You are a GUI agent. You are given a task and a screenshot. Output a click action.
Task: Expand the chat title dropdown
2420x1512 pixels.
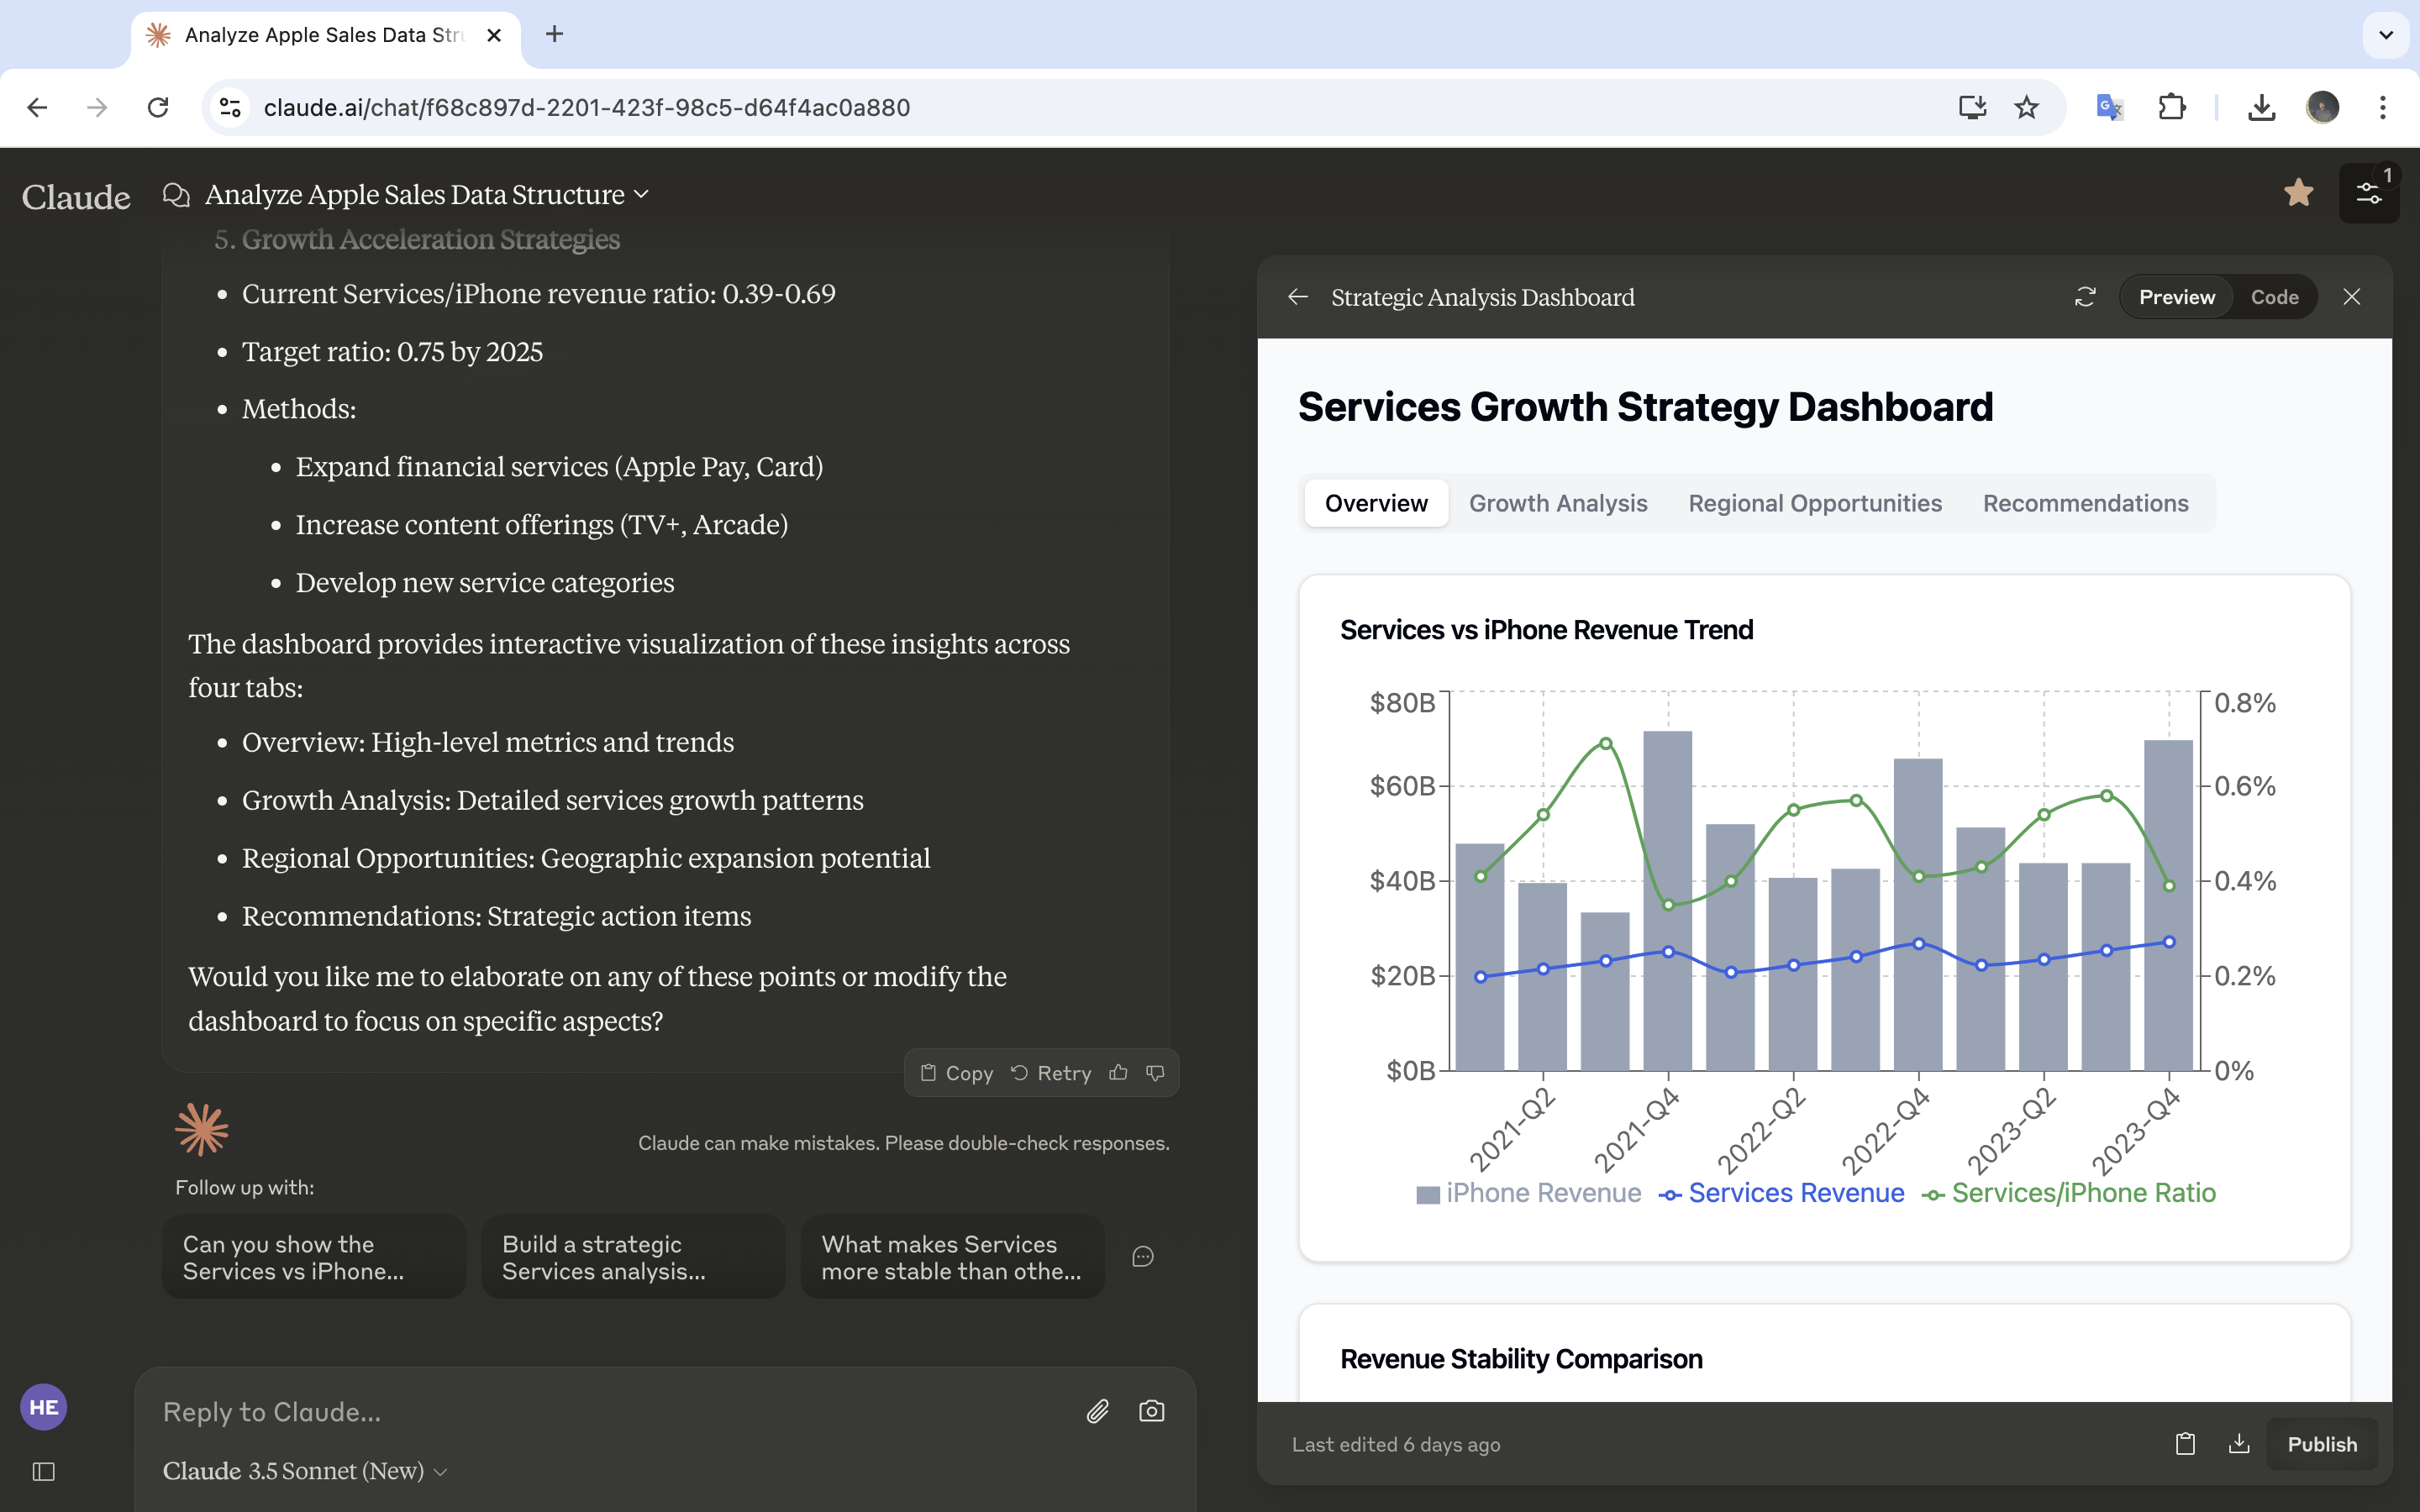642,194
